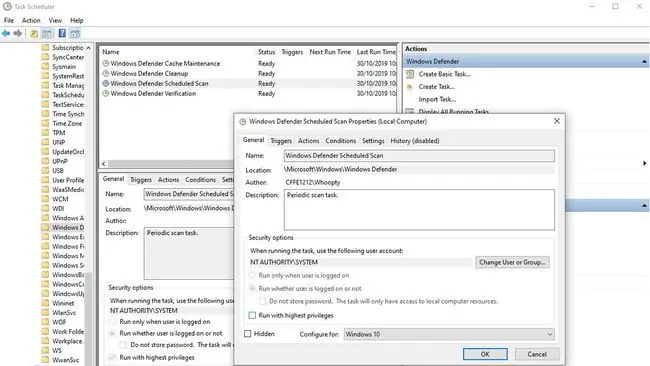The width and height of the screenshot is (650, 366).
Task: Click the Subscription folder icon in tree
Action: (45, 48)
